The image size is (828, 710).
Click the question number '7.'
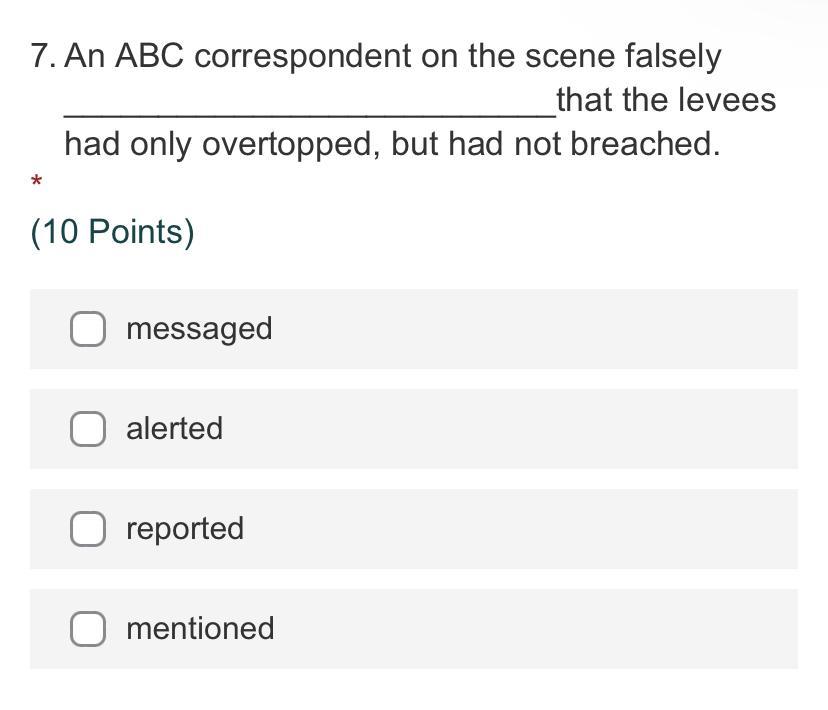pos(44,57)
